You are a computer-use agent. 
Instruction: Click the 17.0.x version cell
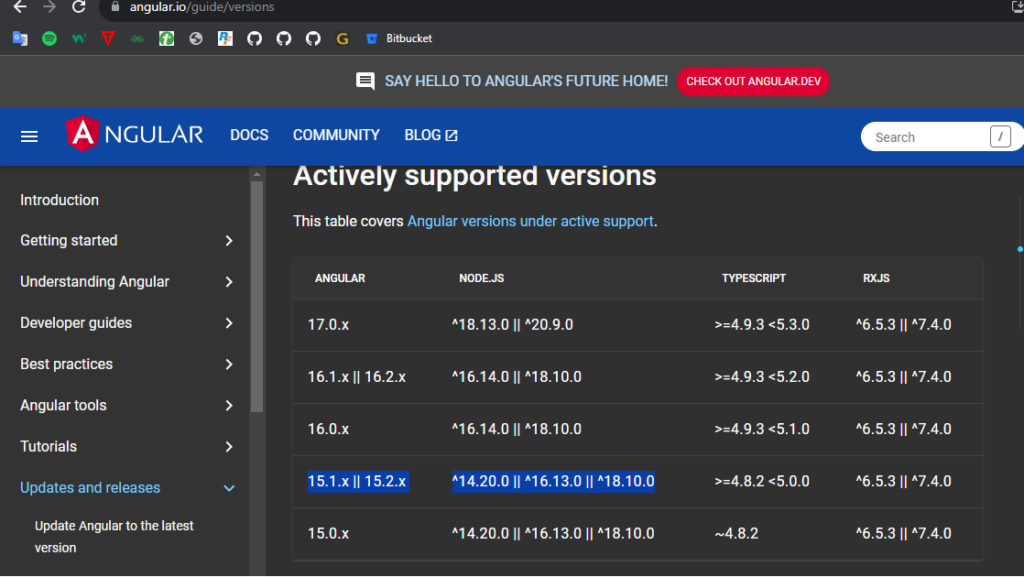click(328, 324)
